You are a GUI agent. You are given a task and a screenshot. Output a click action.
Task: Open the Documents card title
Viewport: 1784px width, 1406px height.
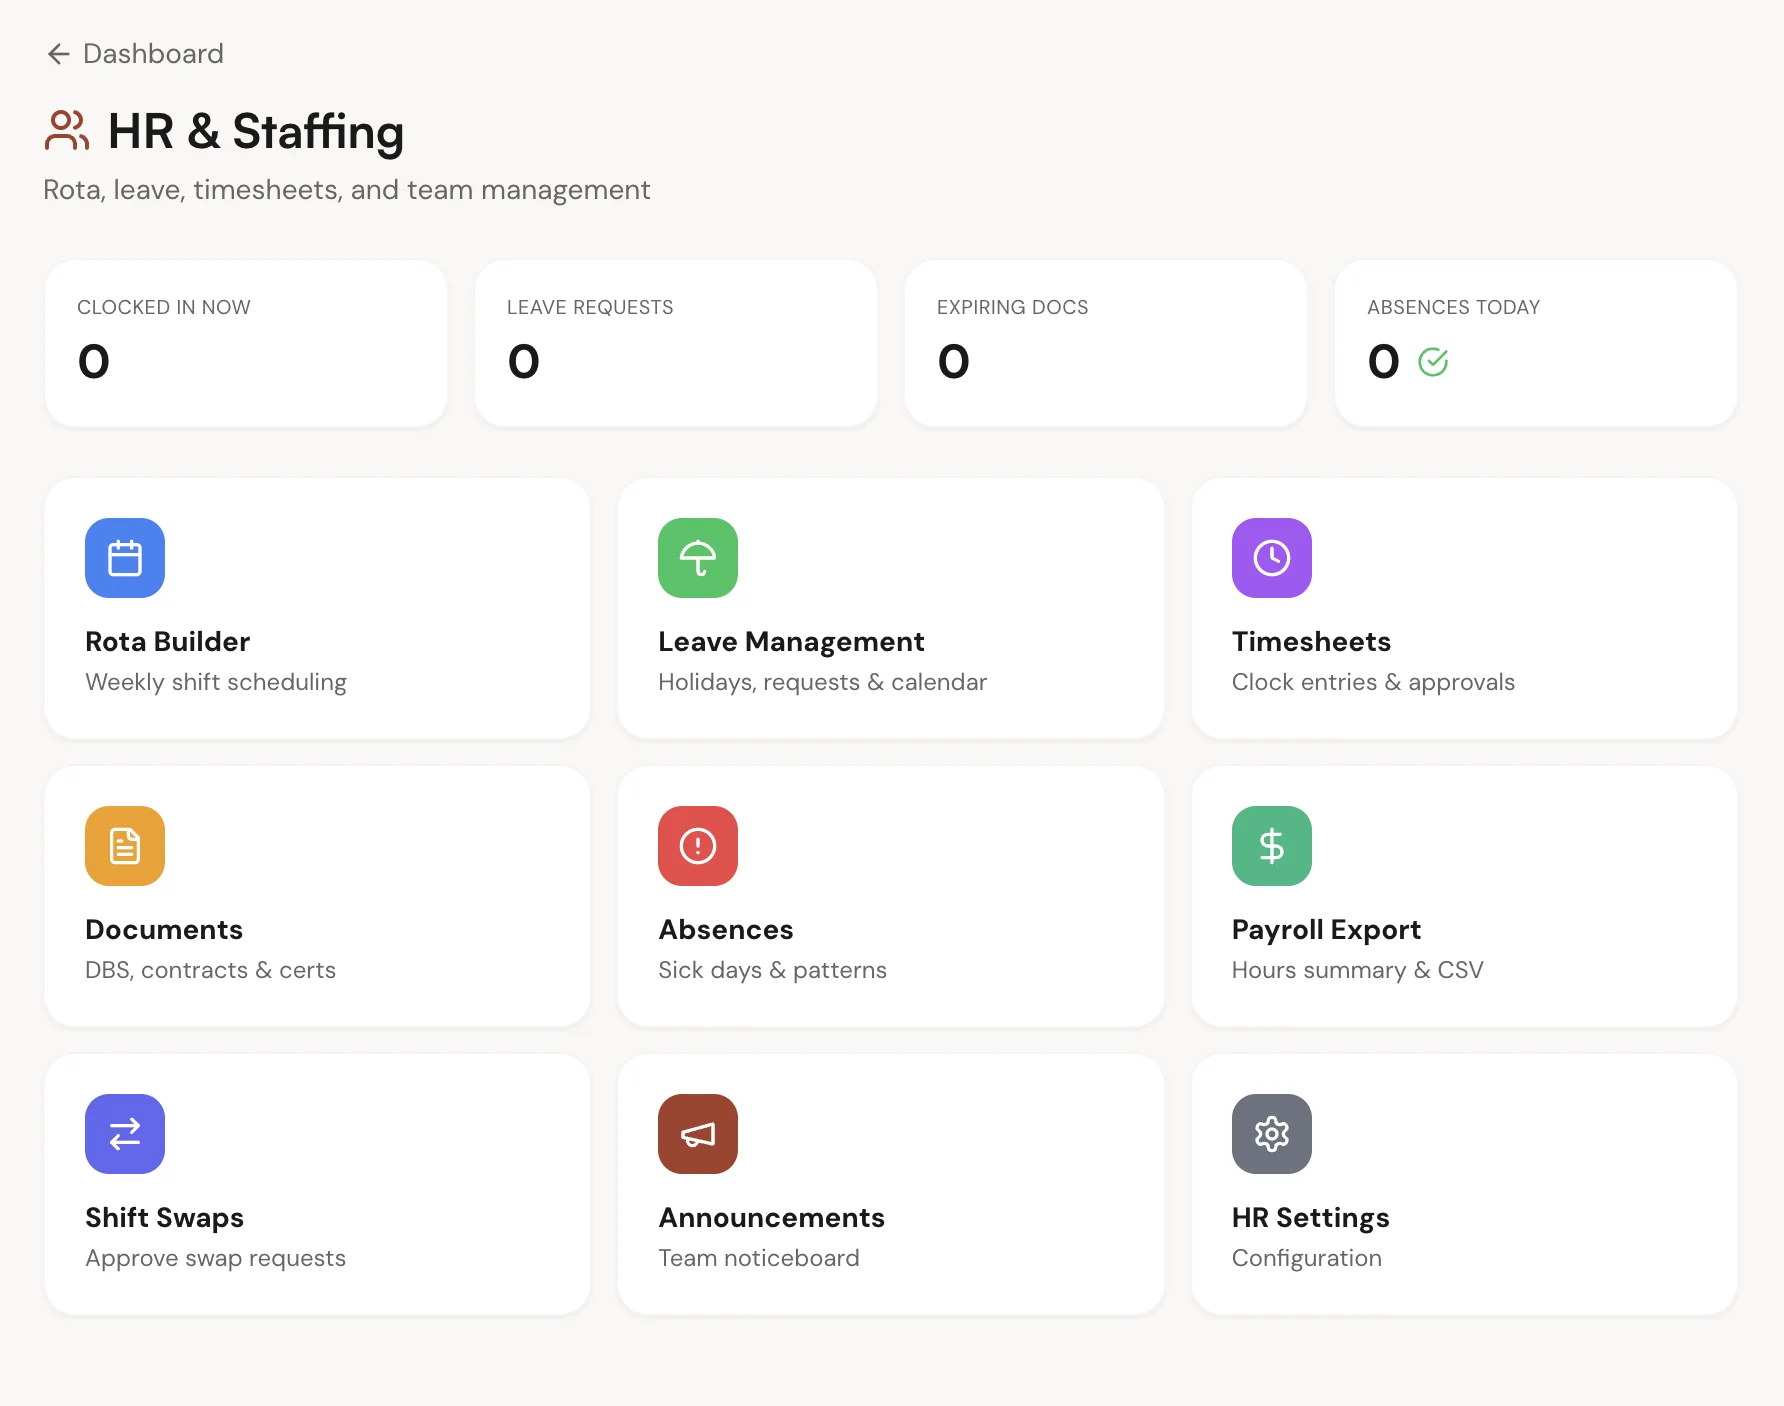[x=164, y=930]
